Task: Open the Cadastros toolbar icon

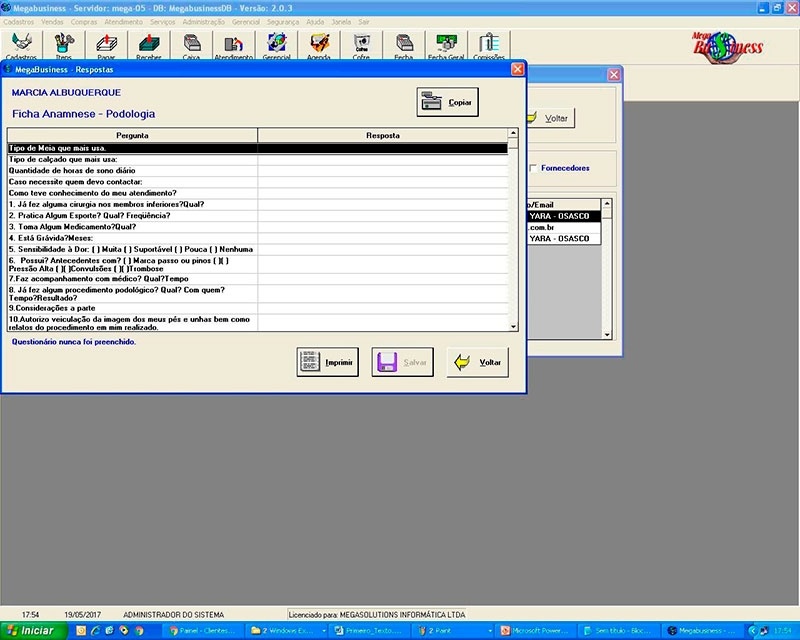Action: 21,45
